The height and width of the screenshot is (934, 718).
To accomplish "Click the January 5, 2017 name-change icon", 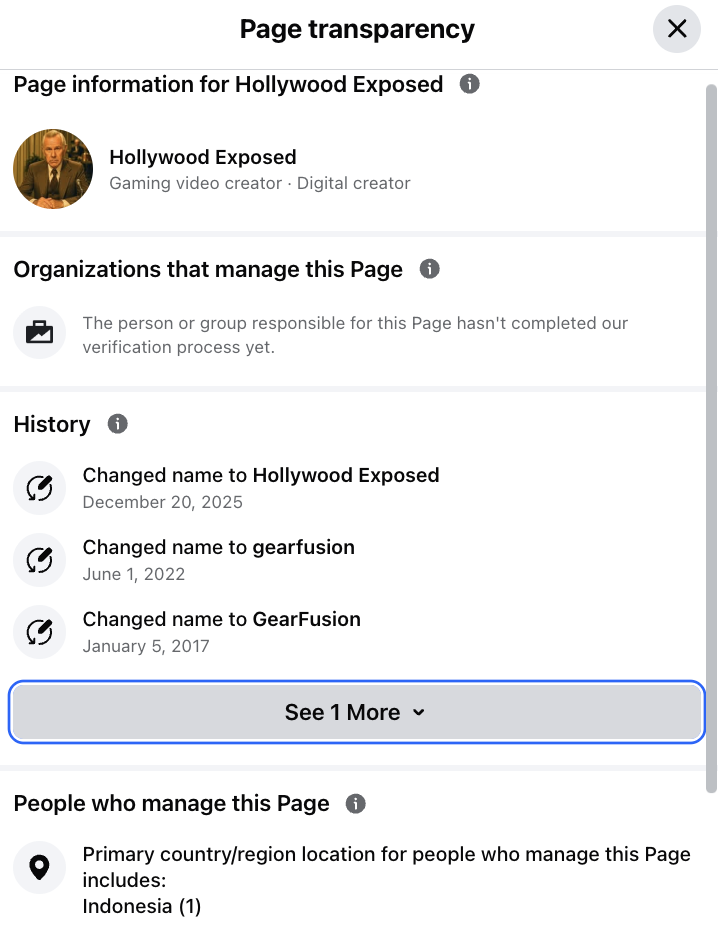I will point(40,632).
